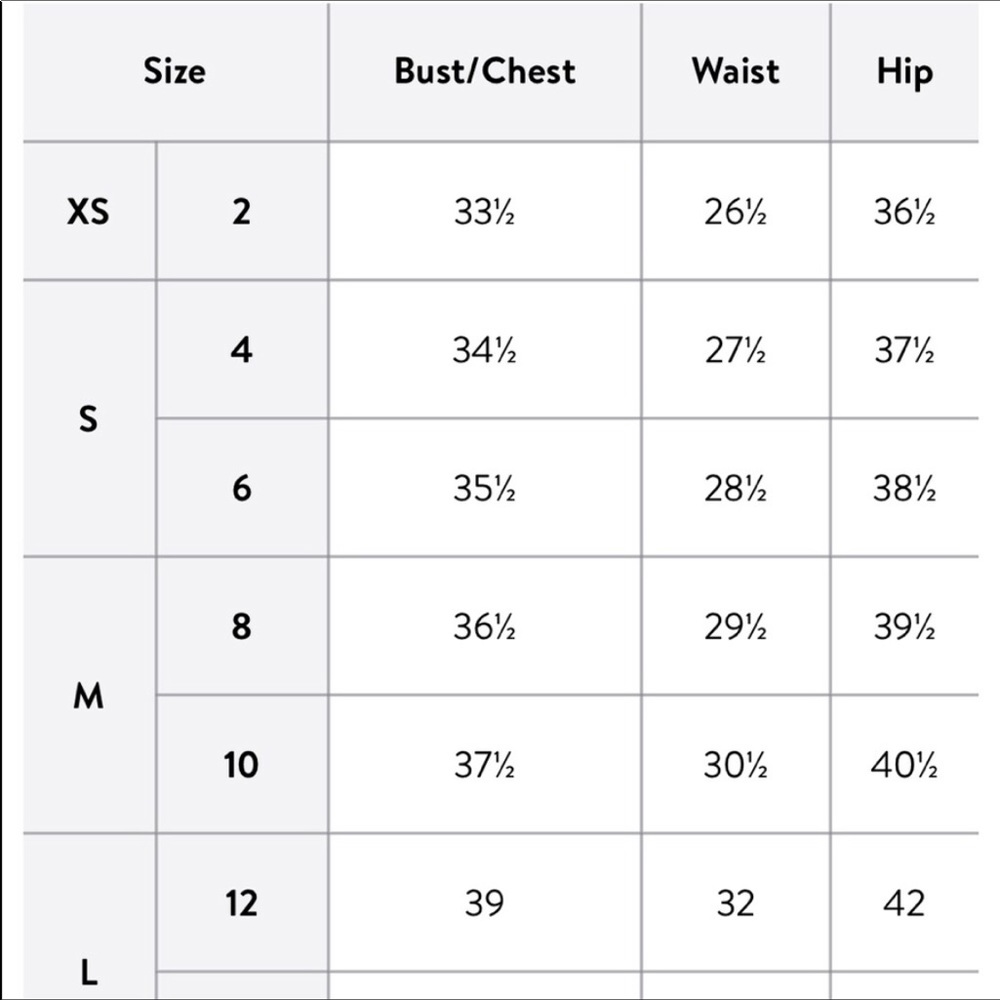Screen dimensions: 1000x1000
Task: Select the Bust/Chest column header
Action: [485, 71]
